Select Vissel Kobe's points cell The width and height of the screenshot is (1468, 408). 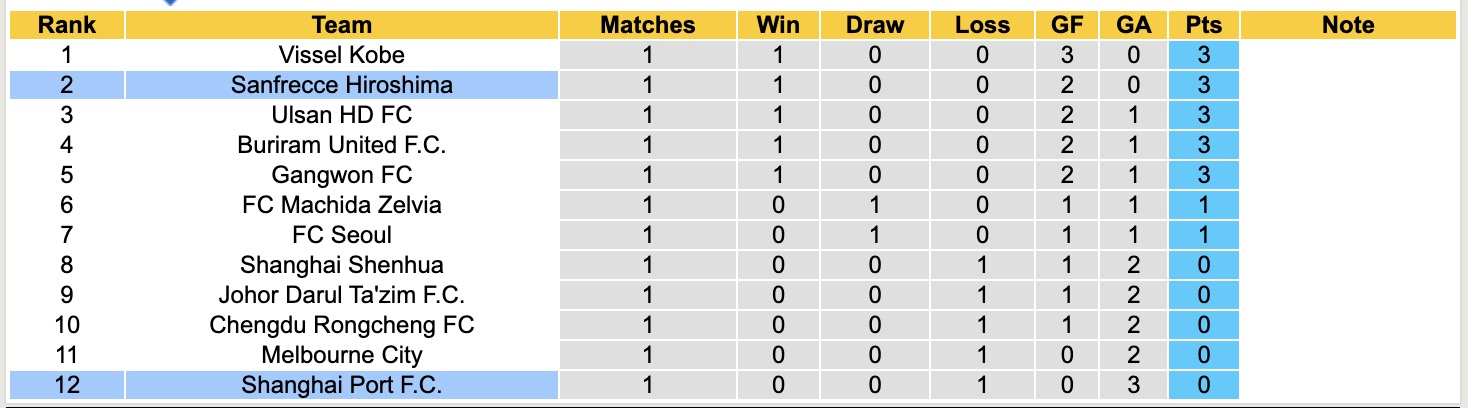(1203, 55)
